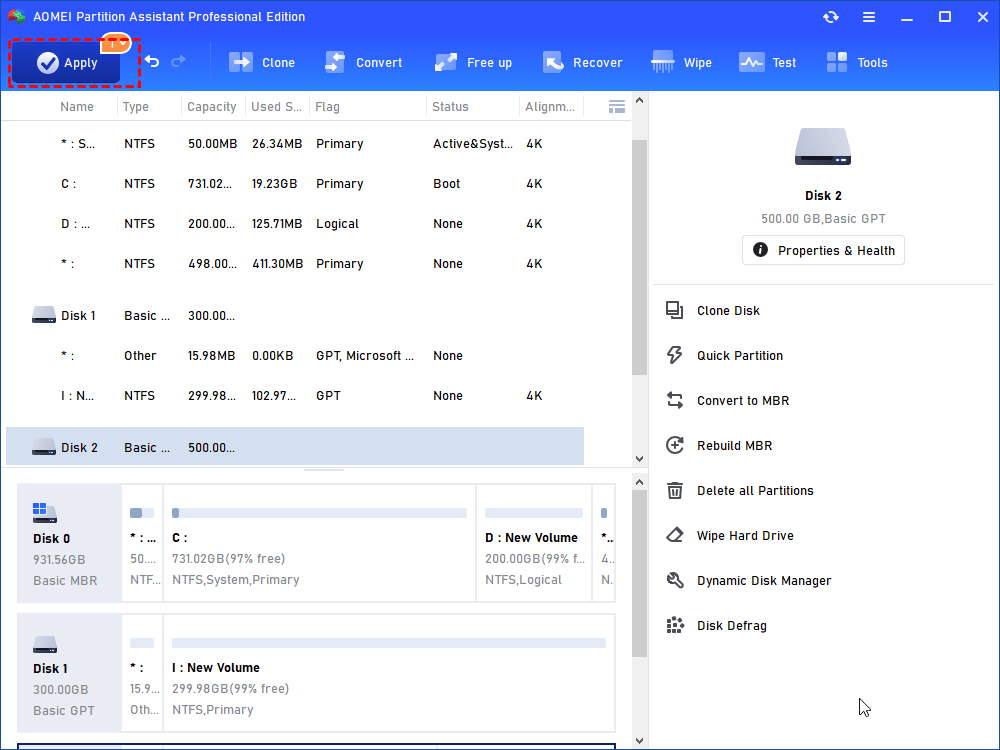The height and width of the screenshot is (750, 1000).
Task: Select the C: partition row
Action: [295, 184]
